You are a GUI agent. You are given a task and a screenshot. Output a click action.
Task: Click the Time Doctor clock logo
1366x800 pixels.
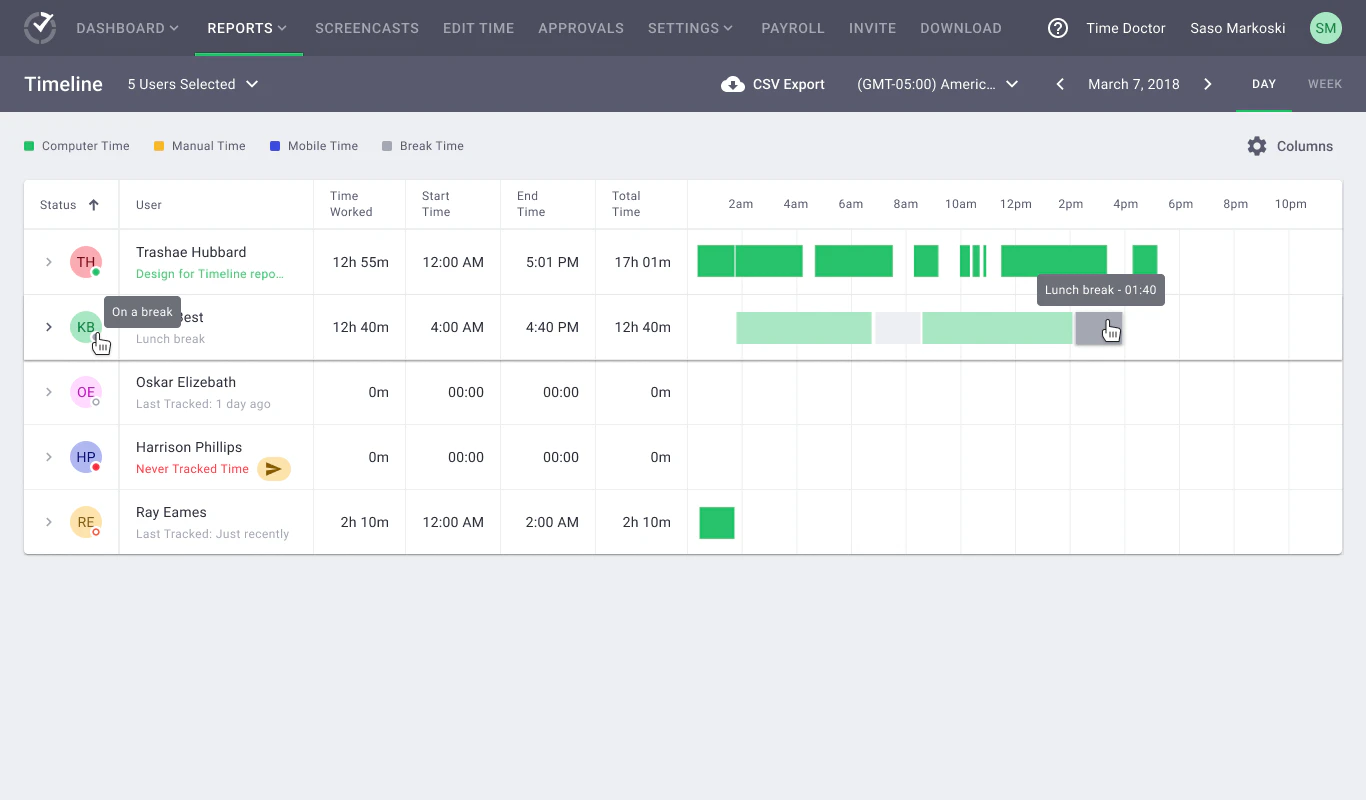coord(40,27)
